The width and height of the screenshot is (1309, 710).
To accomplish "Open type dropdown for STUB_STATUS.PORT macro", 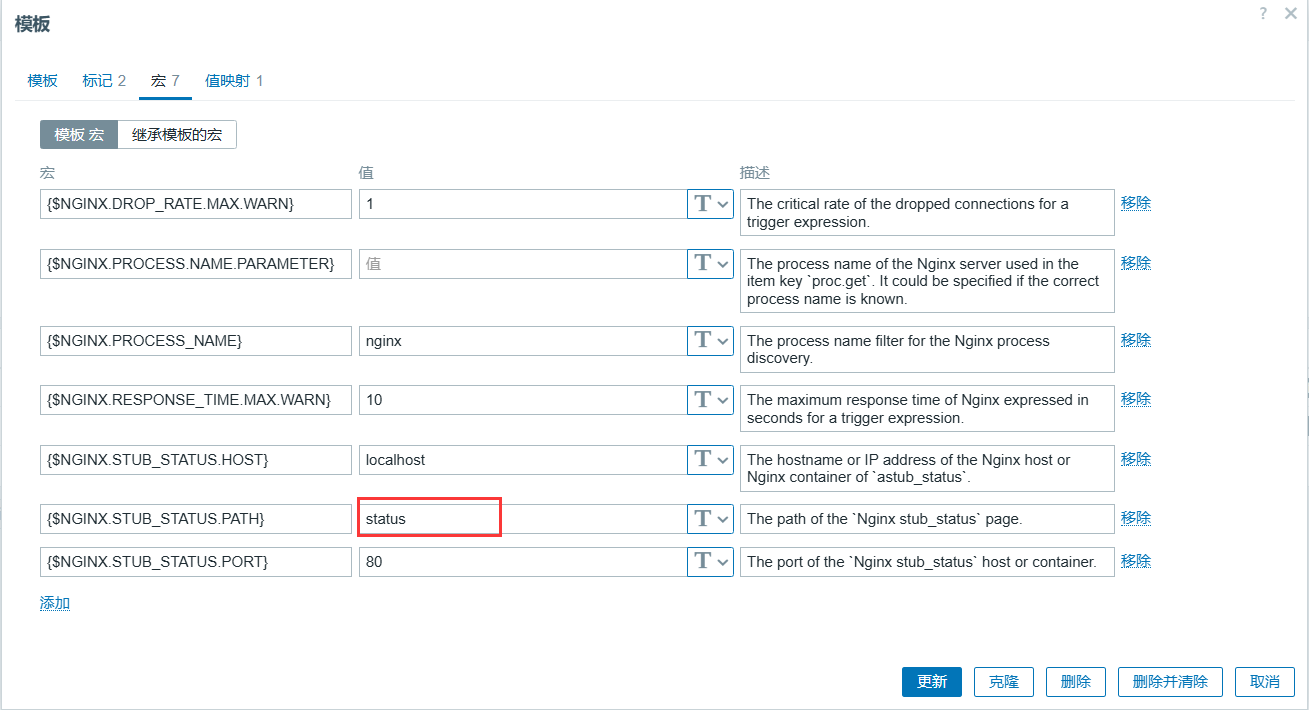I will tap(710, 562).
